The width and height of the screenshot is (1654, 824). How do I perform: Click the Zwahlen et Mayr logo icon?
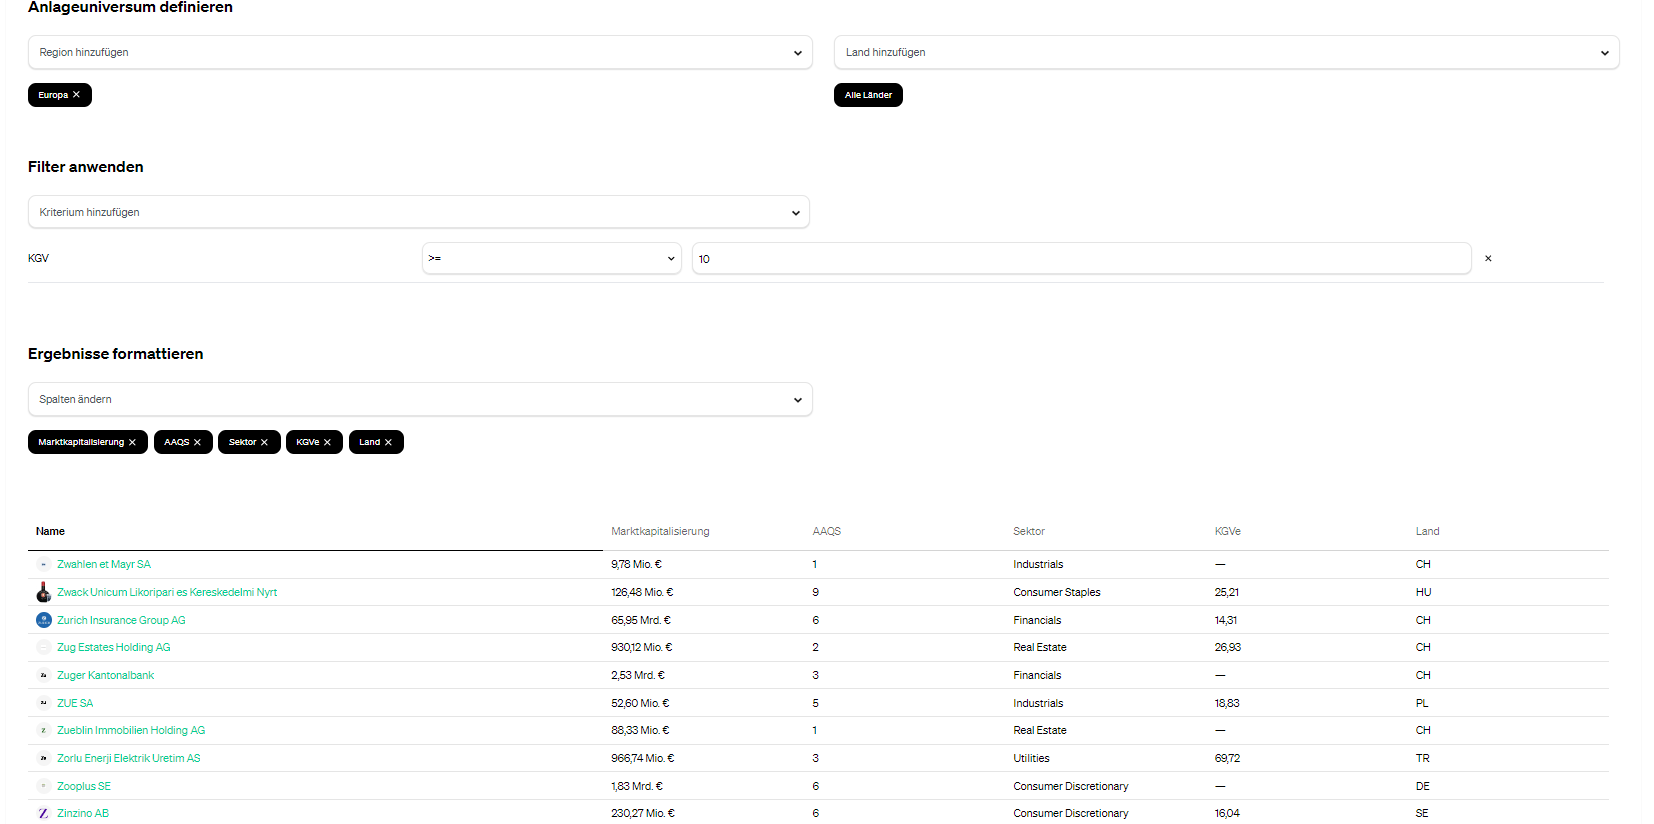pos(44,564)
